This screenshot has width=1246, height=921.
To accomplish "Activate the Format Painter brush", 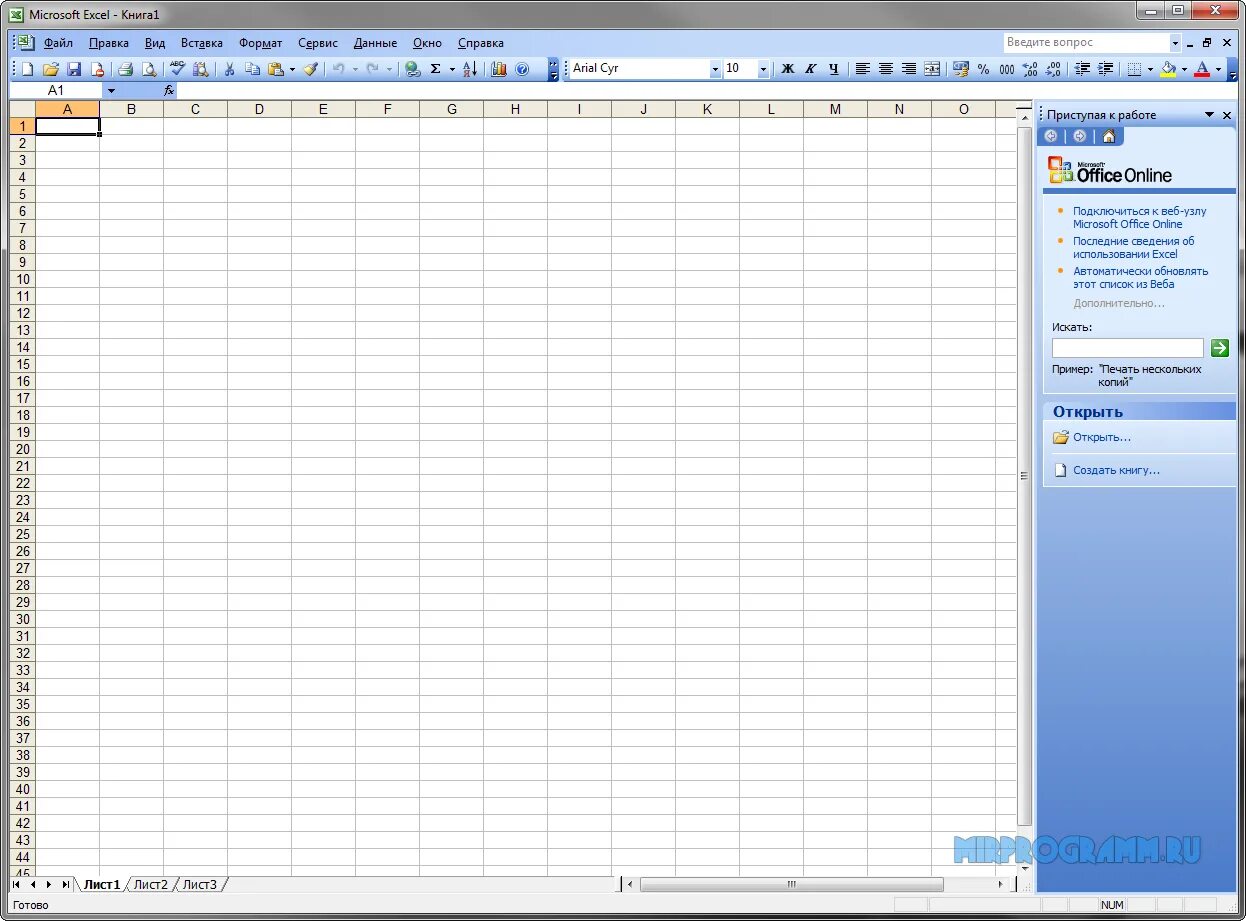I will click(x=311, y=69).
